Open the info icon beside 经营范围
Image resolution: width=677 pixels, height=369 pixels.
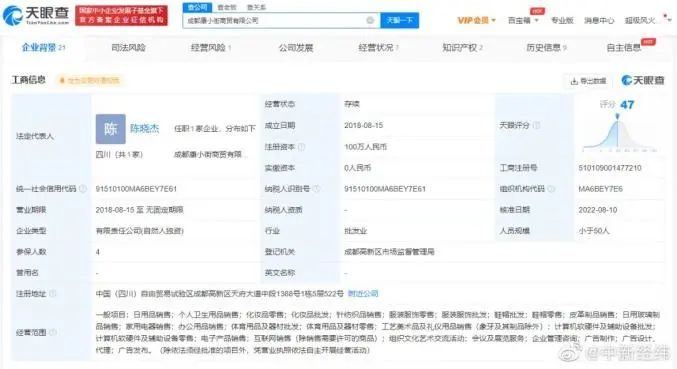pos(53,332)
